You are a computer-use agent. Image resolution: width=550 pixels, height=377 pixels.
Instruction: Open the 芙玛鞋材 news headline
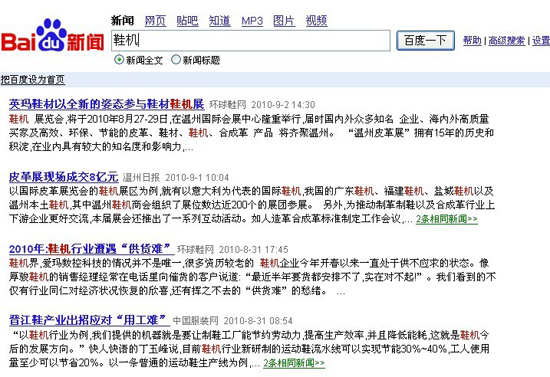coord(107,104)
